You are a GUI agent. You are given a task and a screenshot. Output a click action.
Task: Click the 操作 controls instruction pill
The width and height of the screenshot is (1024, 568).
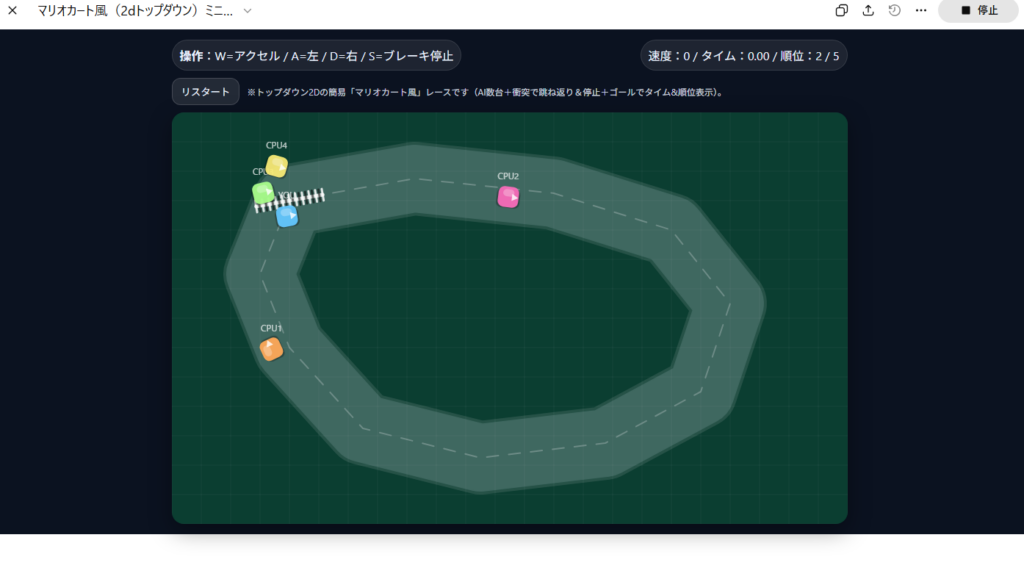pos(316,56)
